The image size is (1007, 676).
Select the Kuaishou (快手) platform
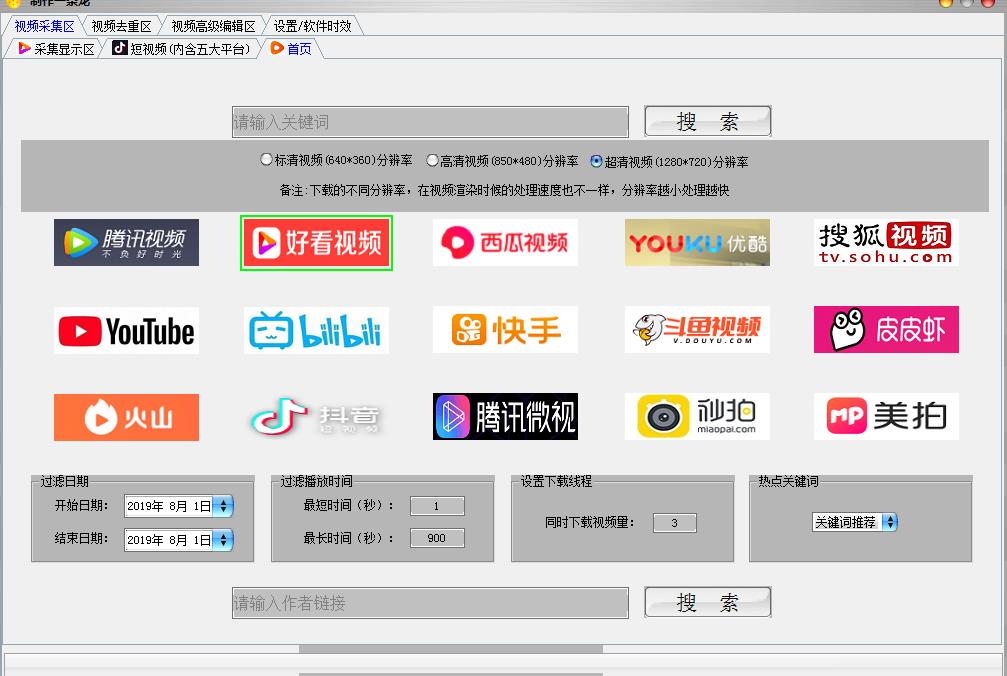505,330
